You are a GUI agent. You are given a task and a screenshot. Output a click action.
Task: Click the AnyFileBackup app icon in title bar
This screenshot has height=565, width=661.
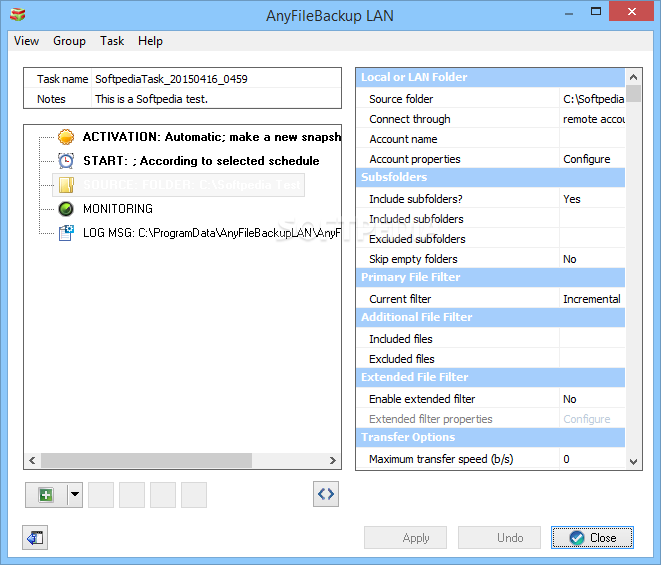click(18, 15)
